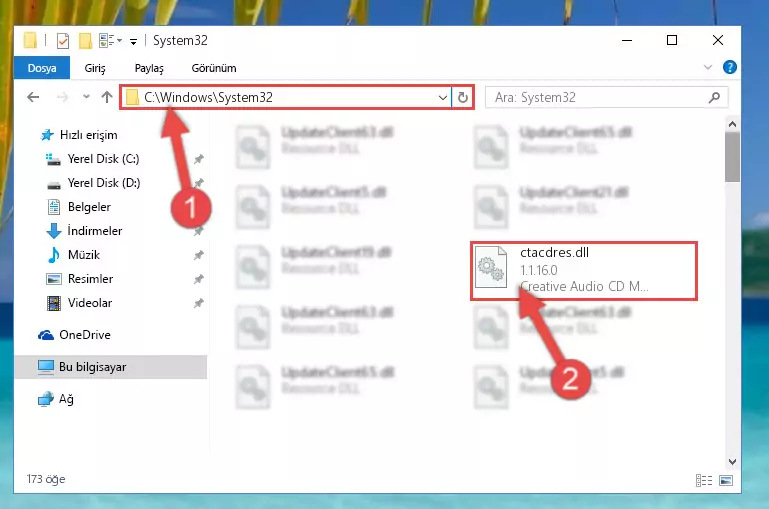This screenshot has width=769, height=509.
Task: Switch to large icons view in status bar
Action: click(726, 480)
